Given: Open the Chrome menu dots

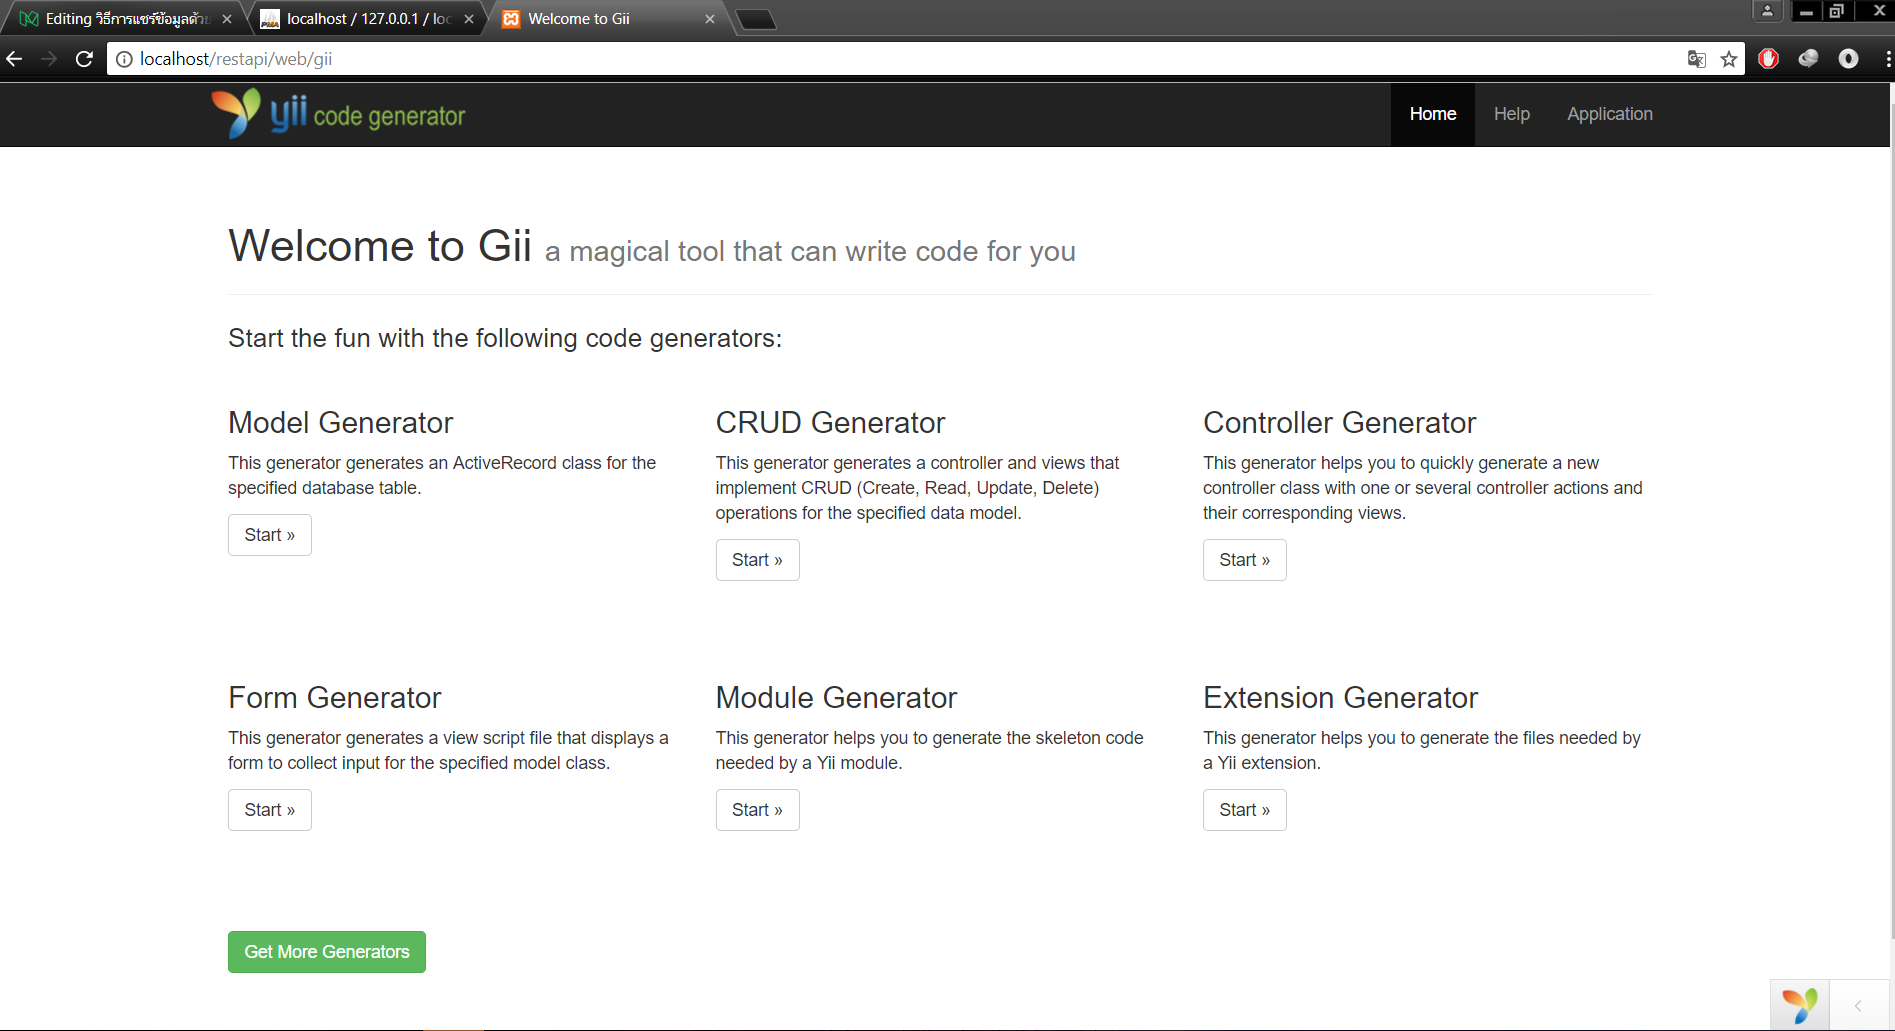Looking at the screenshot, I should click(x=1887, y=59).
